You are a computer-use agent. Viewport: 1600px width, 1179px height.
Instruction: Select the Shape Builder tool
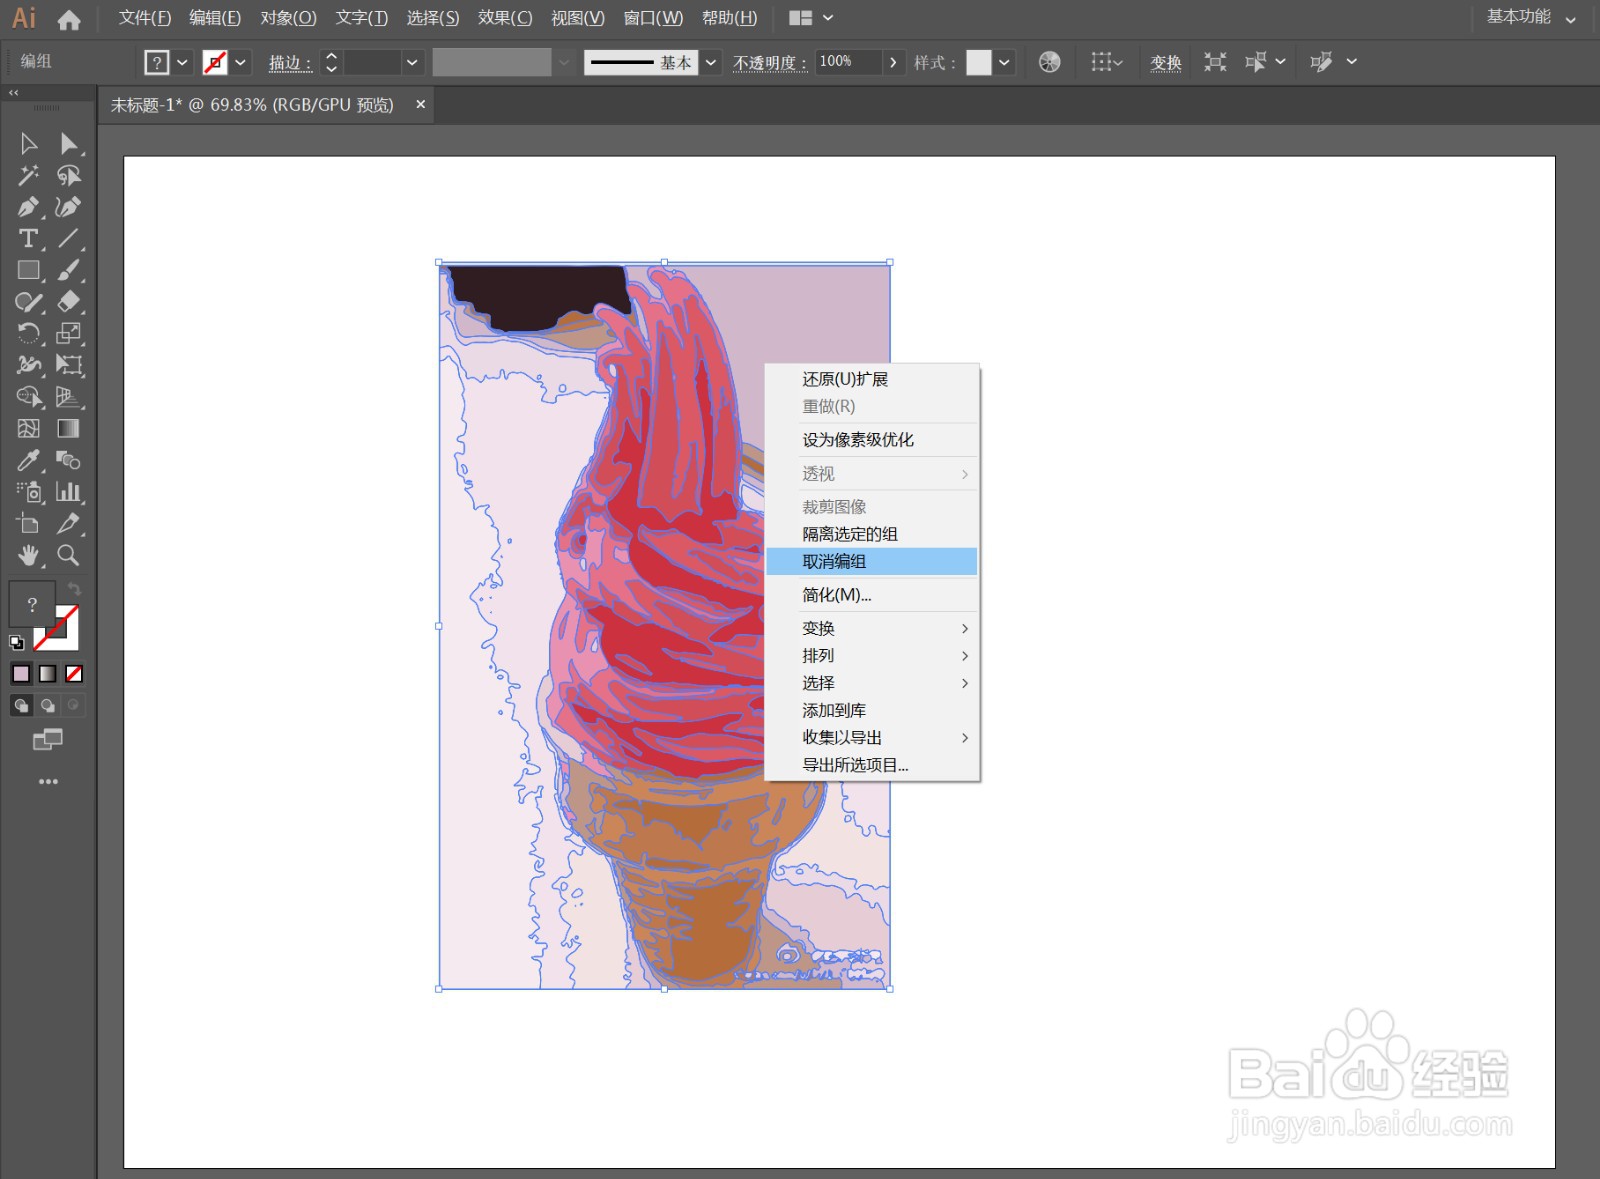(29, 397)
